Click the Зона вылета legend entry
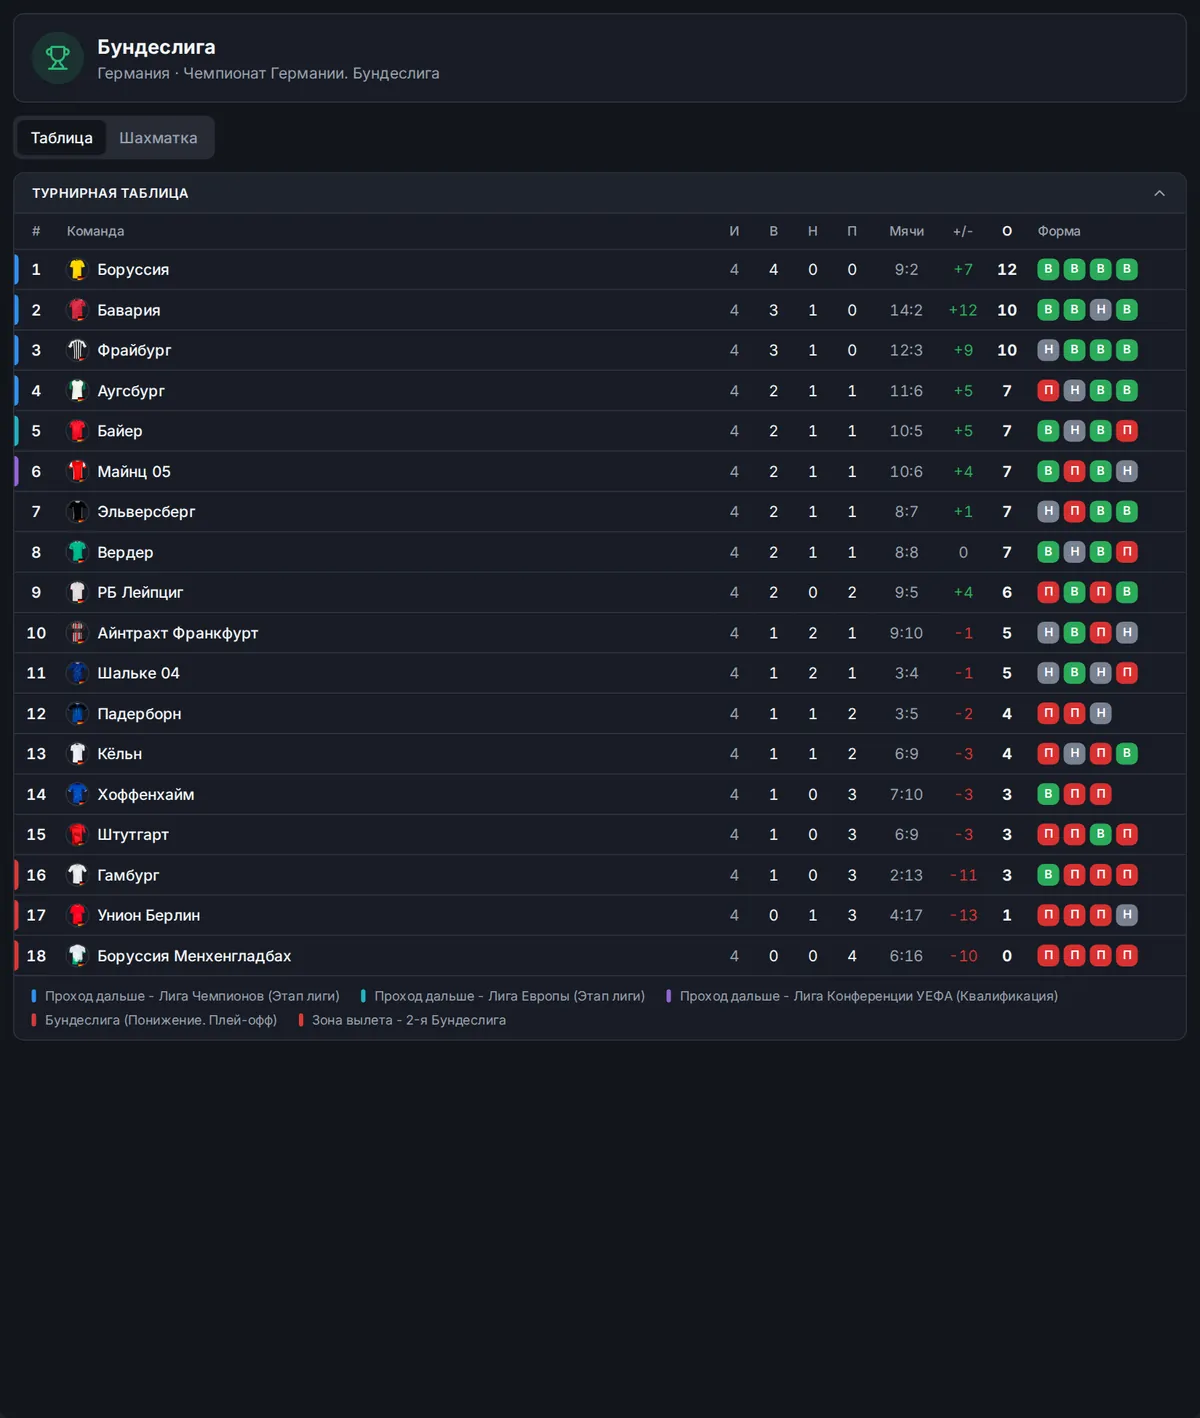The height and width of the screenshot is (1418, 1200). (402, 1020)
